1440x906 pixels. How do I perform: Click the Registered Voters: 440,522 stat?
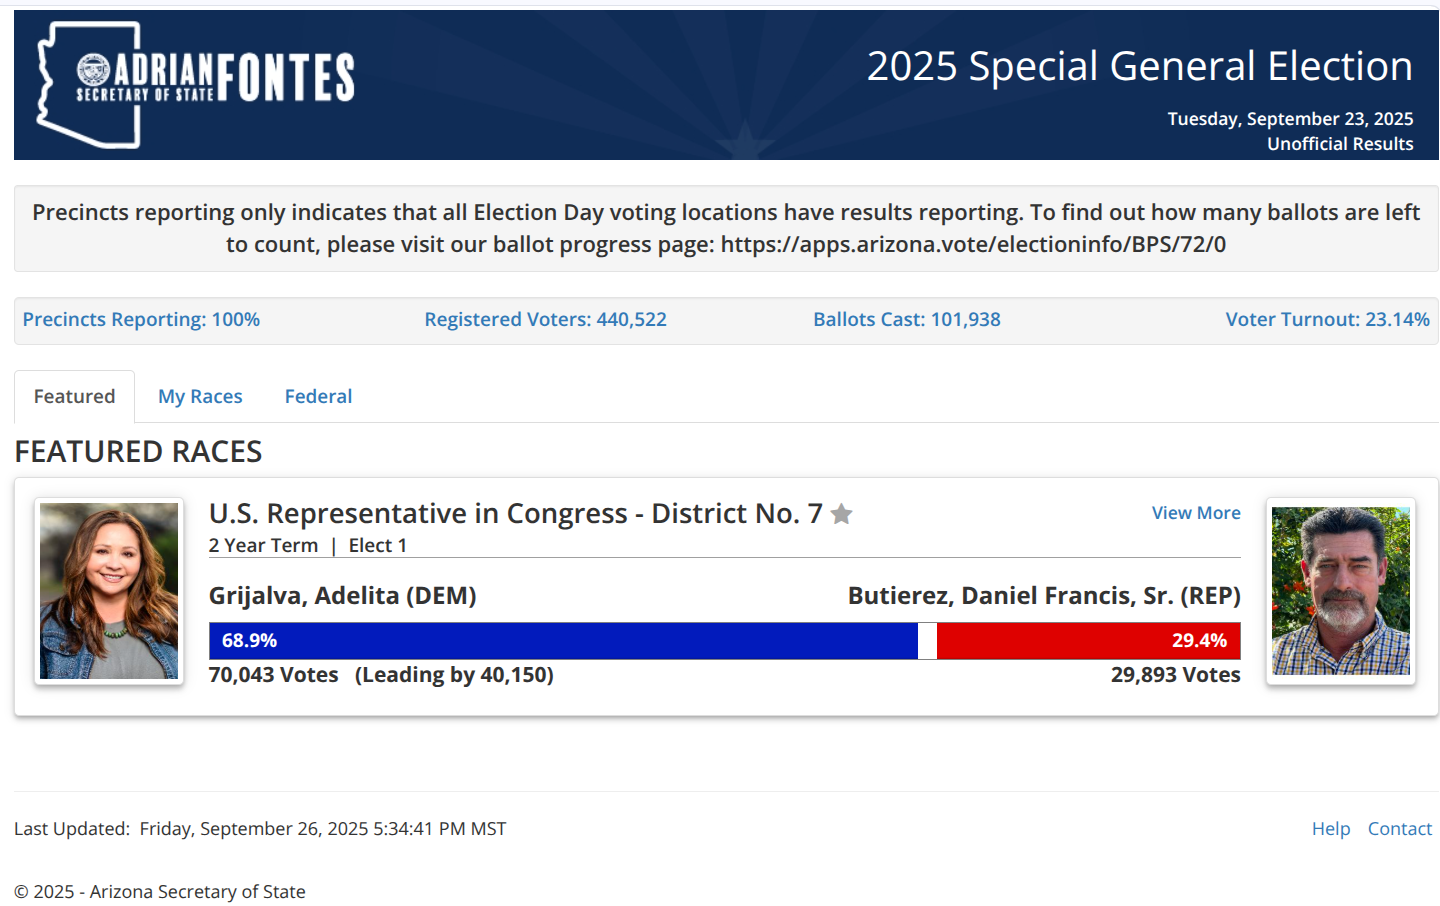[545, 320]
